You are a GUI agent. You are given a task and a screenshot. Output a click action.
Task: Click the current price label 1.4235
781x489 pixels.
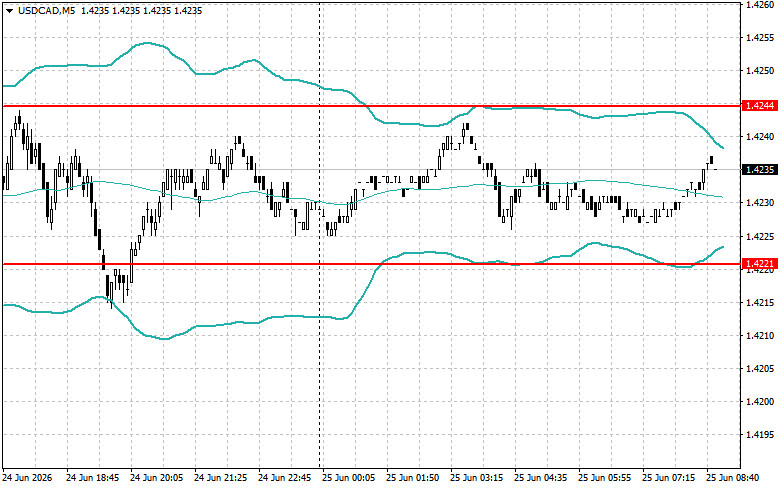pos(760,170)
